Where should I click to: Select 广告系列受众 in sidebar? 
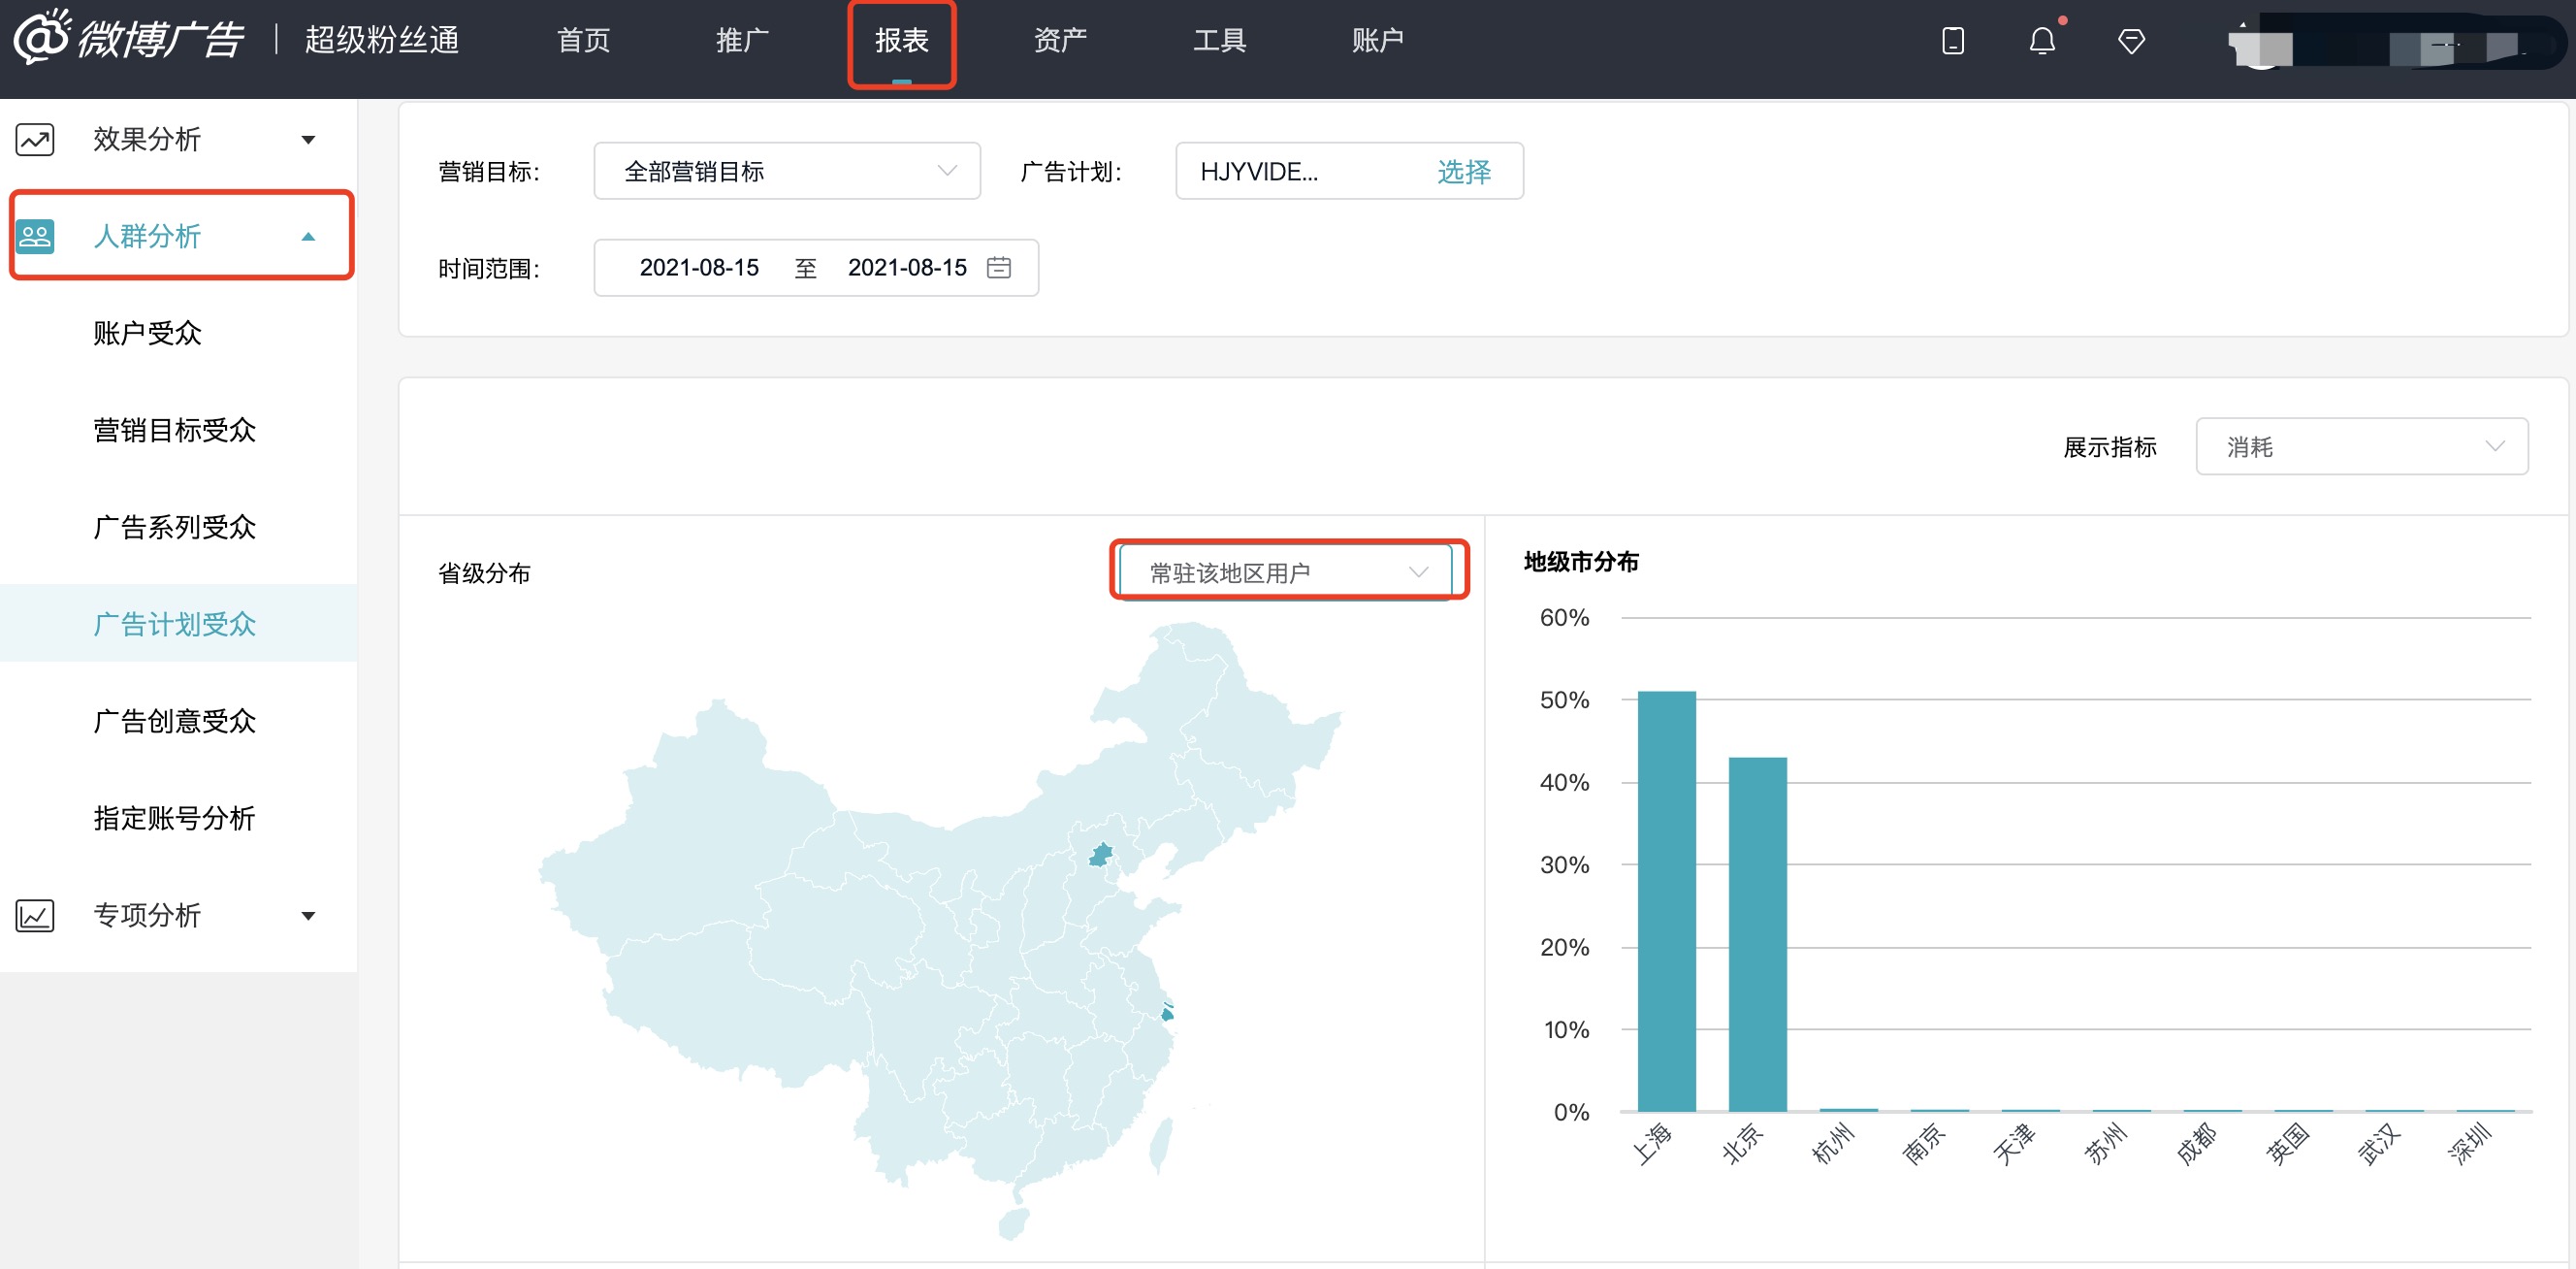click(x=175, y=527)
